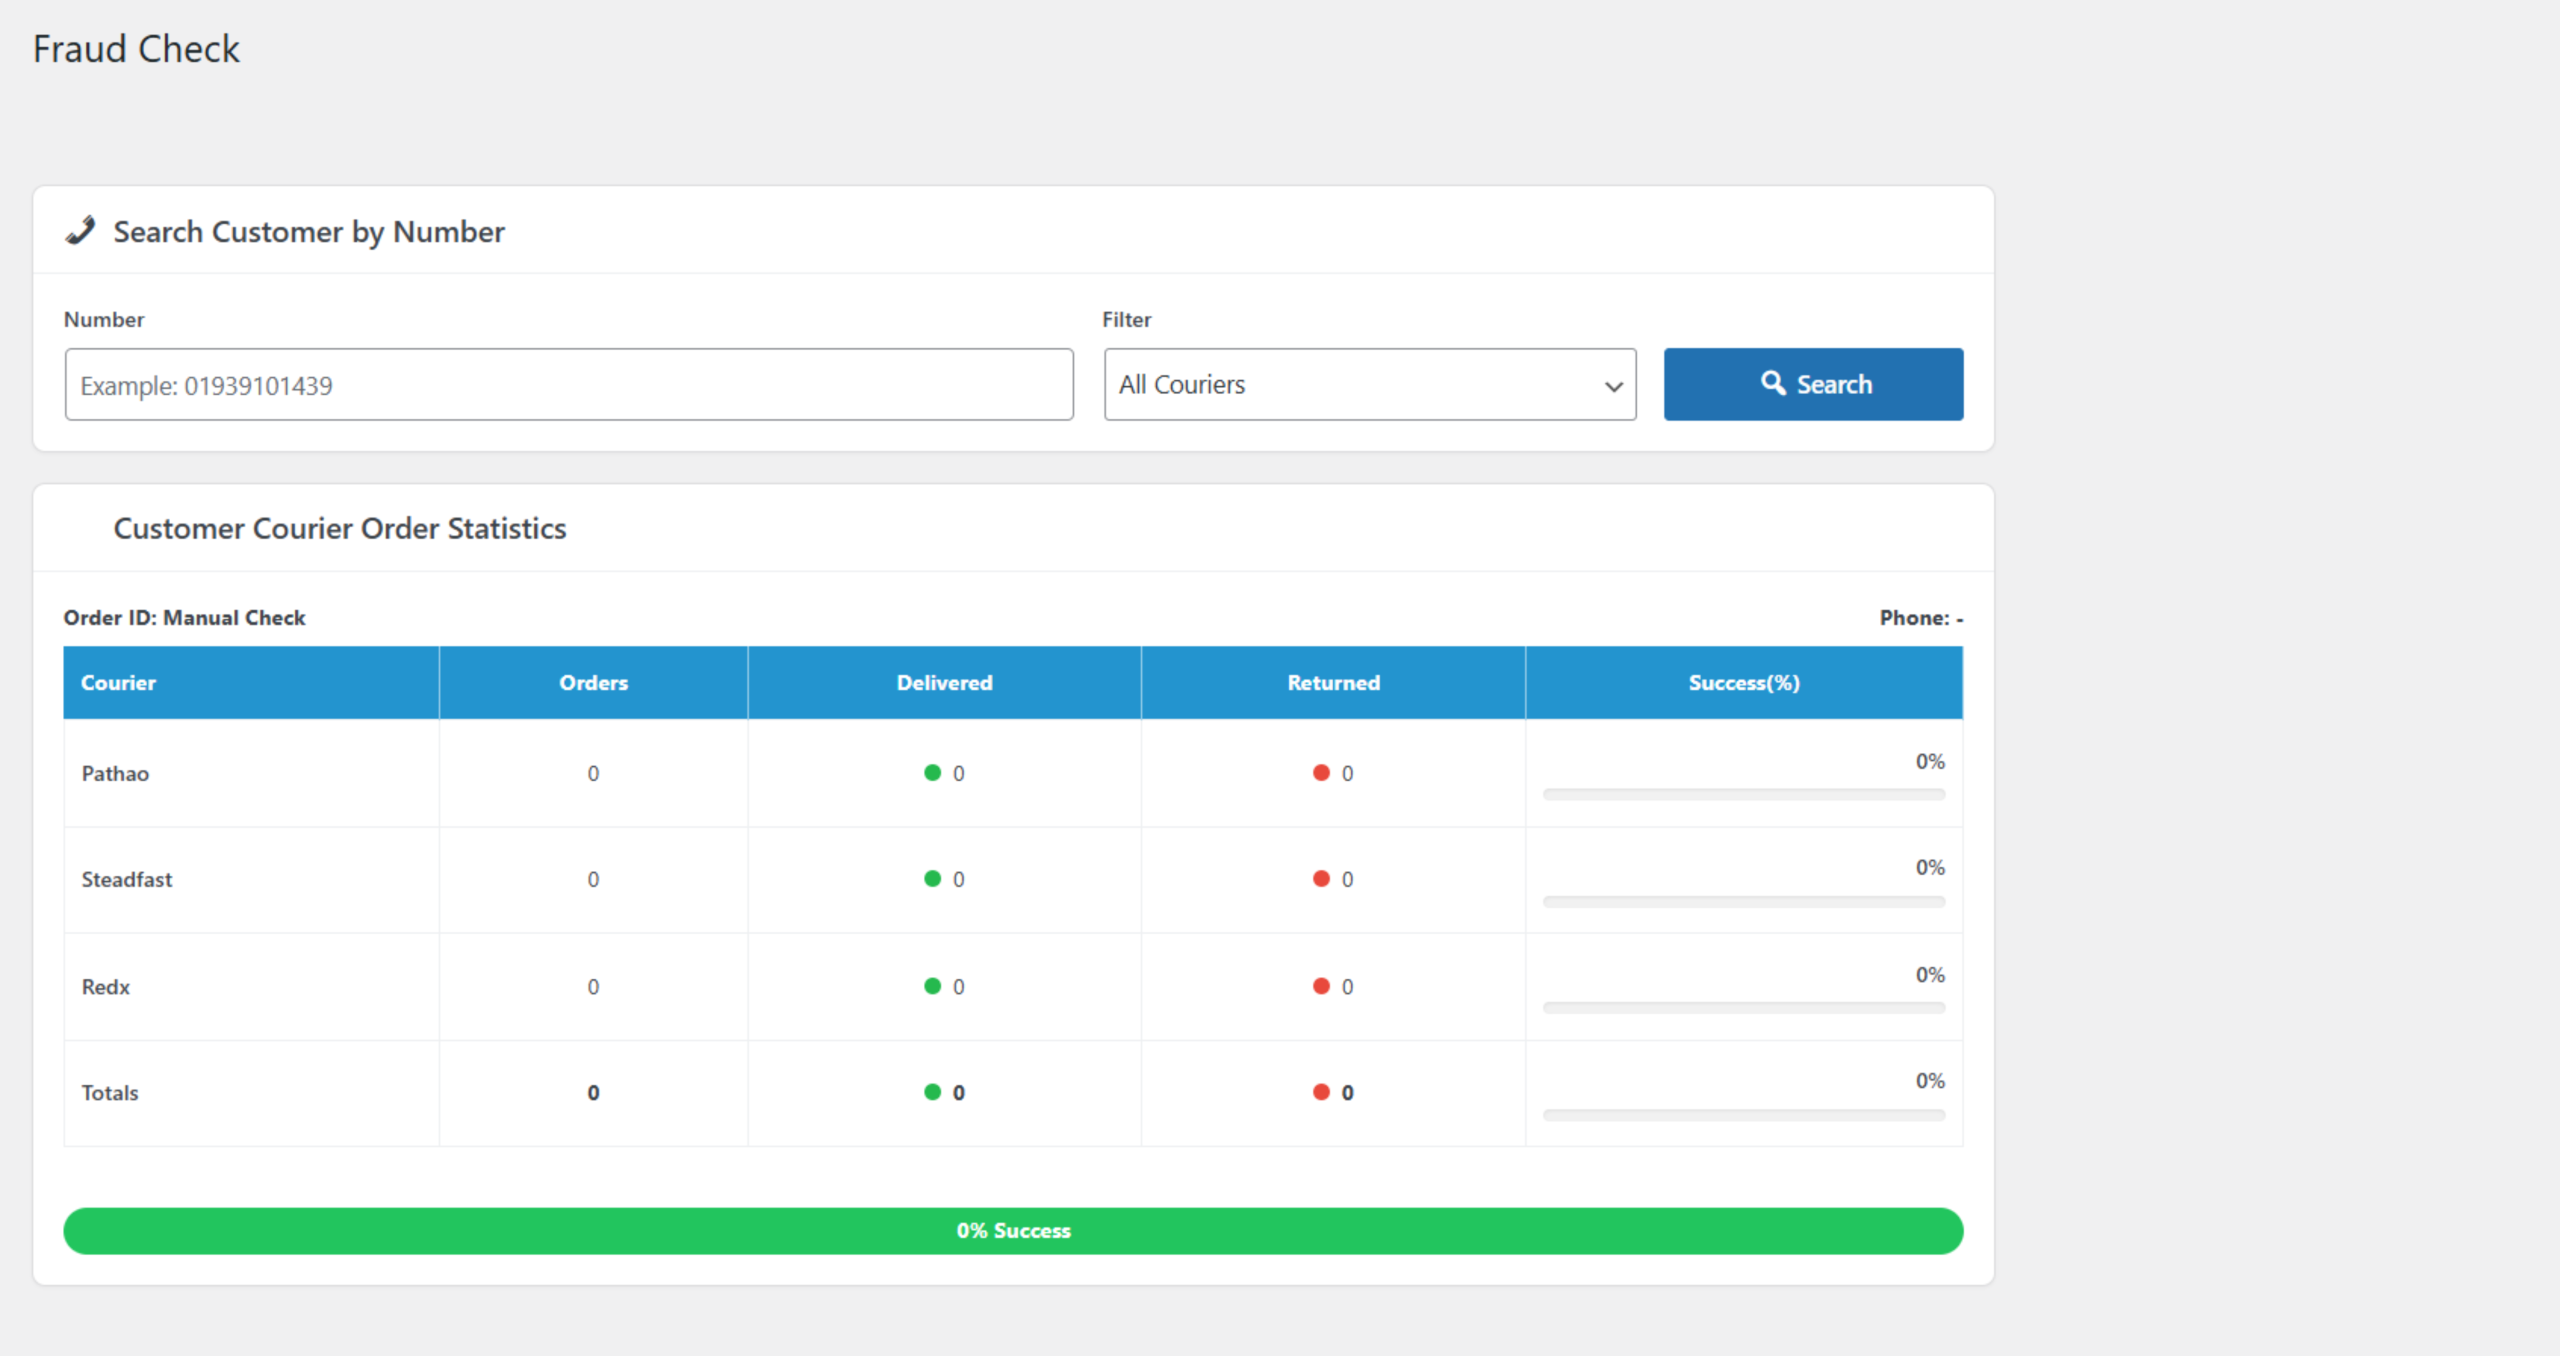
Task: Click the Delivered column header
Action: point(944,683)
